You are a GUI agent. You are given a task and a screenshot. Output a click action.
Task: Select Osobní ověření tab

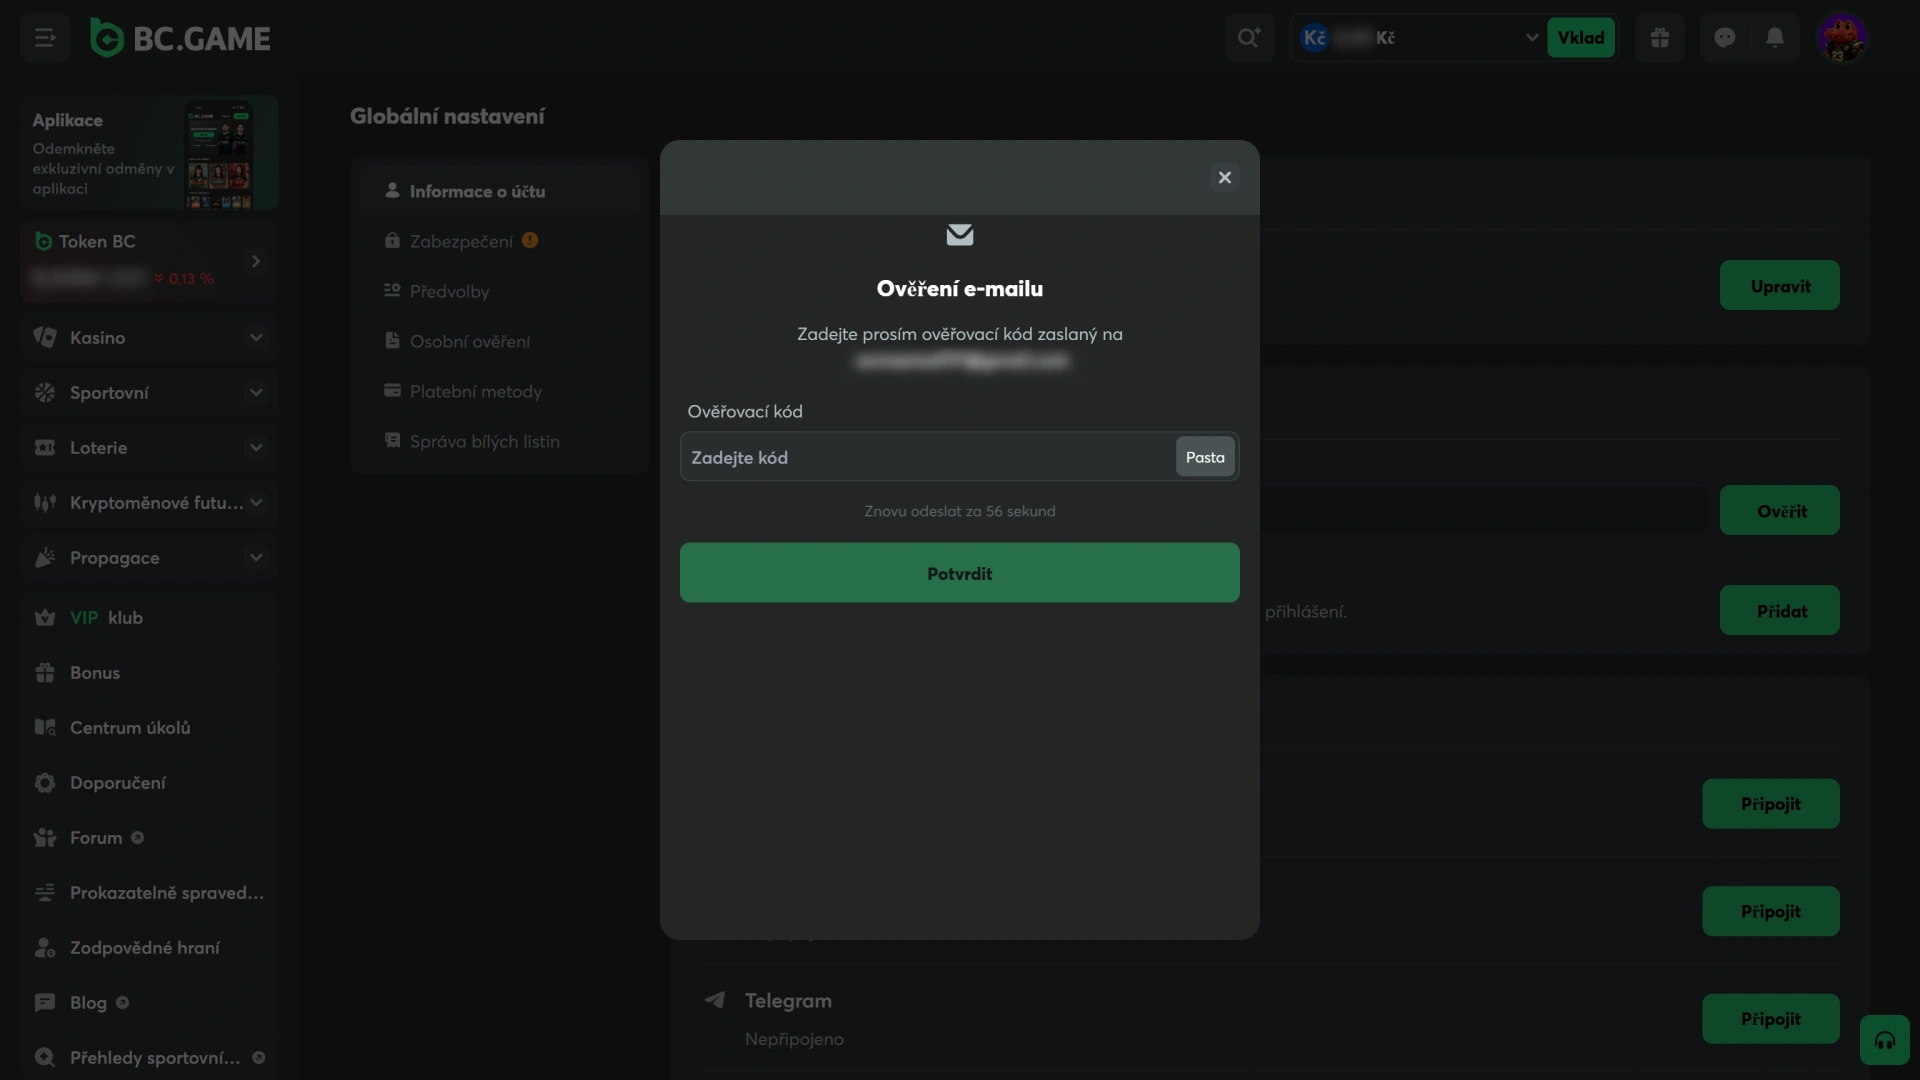500,341
